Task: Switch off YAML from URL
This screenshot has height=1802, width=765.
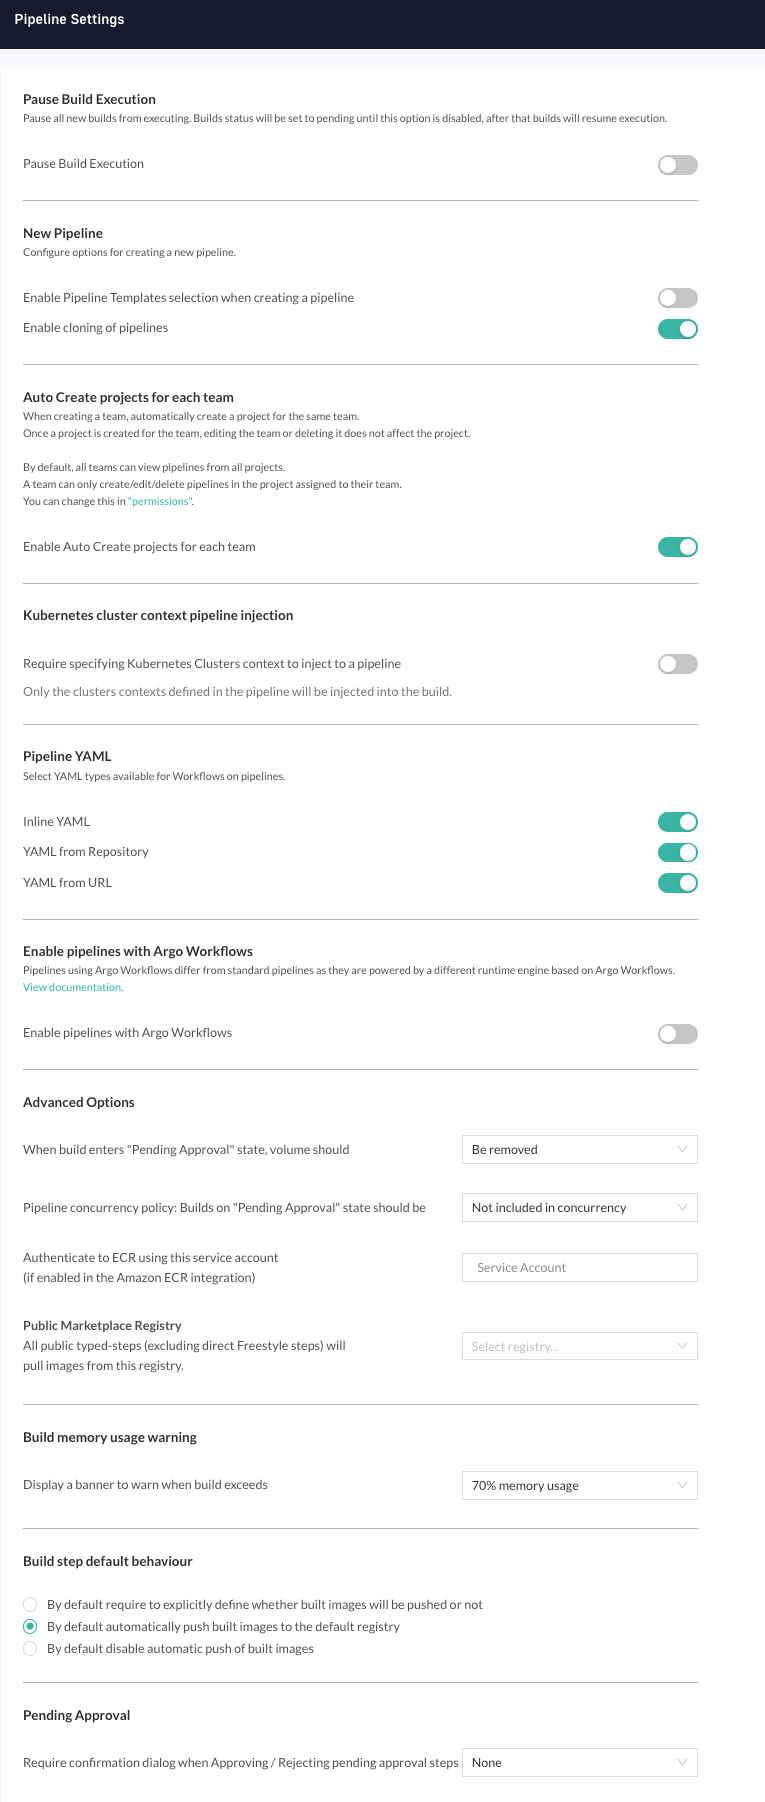Action: coord(677,883)
